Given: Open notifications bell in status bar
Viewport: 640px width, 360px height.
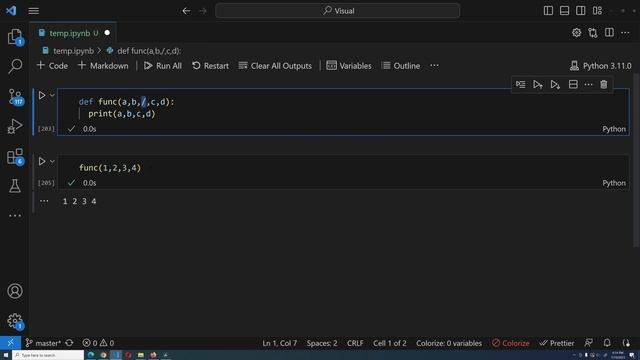Looking at the screenshot, I should pyautogui.click(x=607, y=343).
